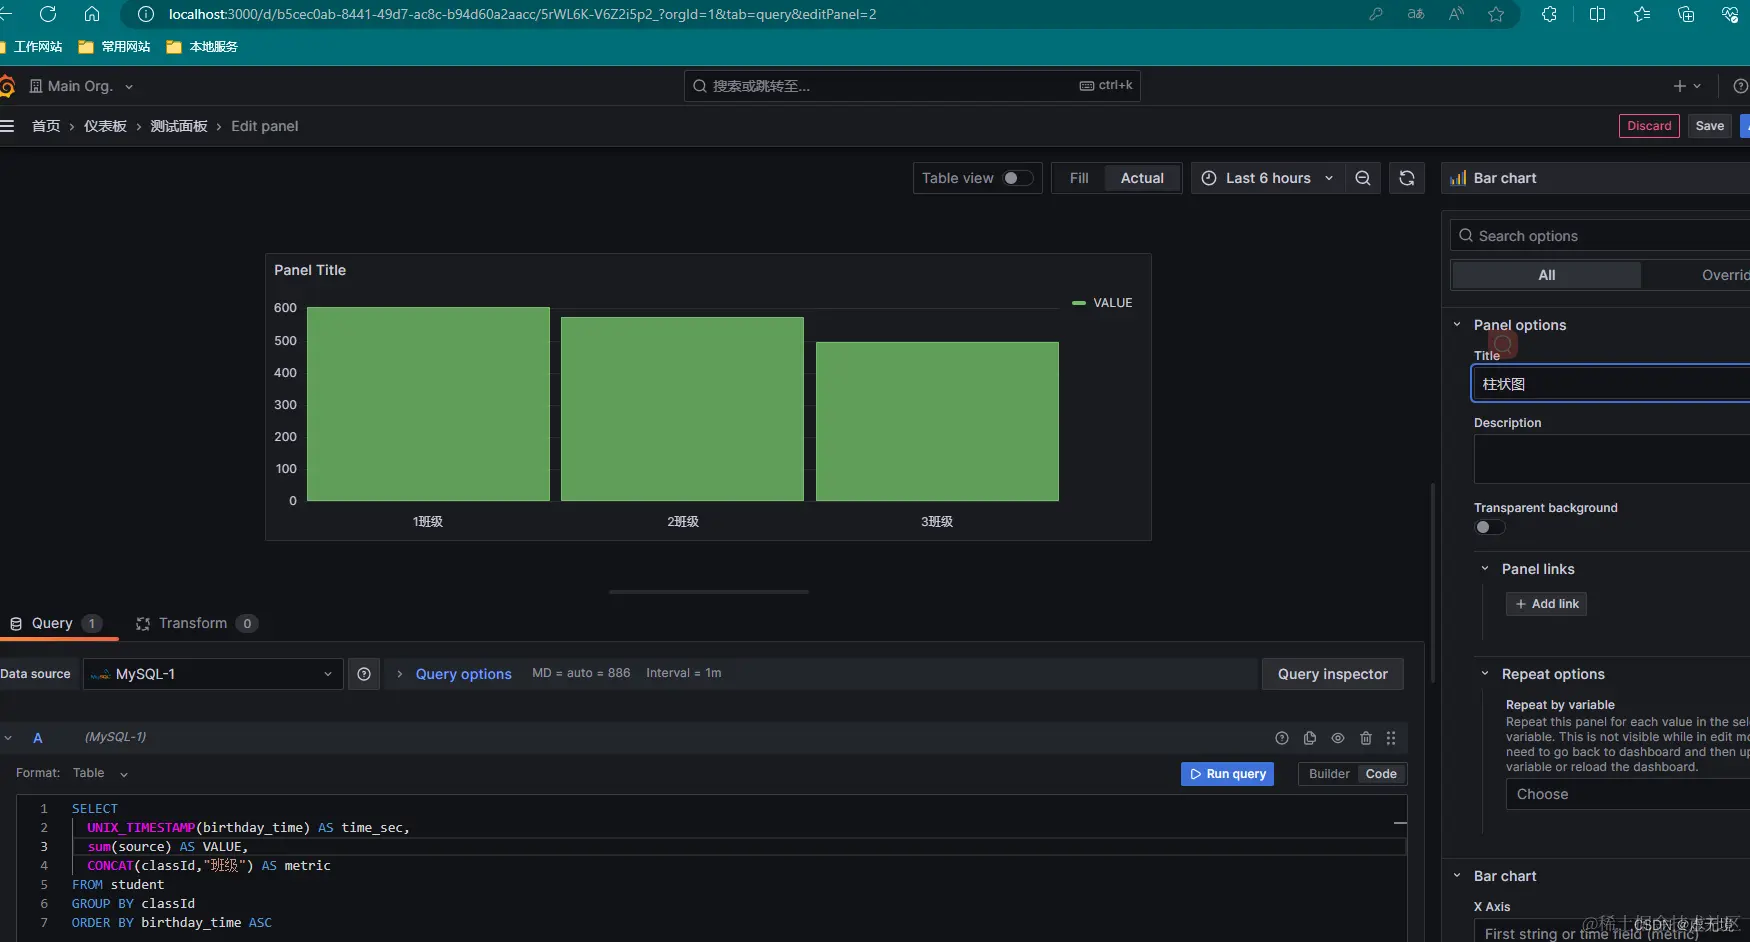Zoom out time range
This screenshot has width=1750, height=942.
click(x=1363, y=178)
